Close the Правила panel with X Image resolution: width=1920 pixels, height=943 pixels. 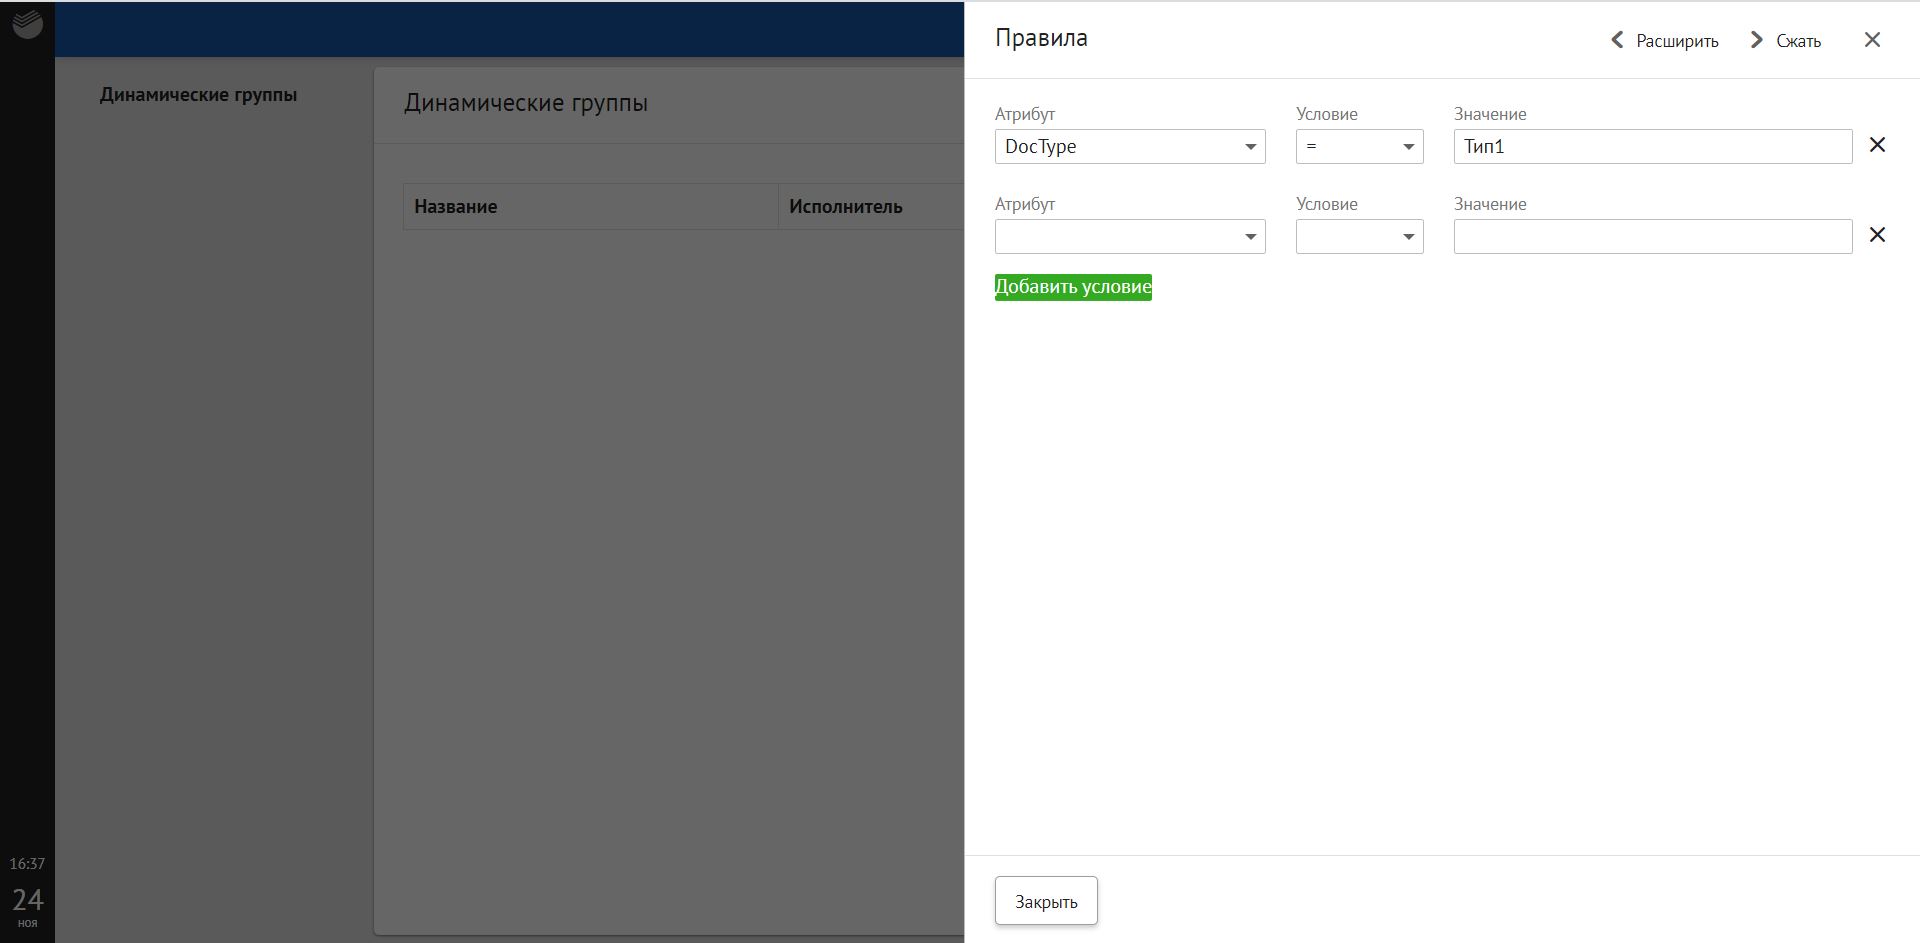coord(1872,40)
